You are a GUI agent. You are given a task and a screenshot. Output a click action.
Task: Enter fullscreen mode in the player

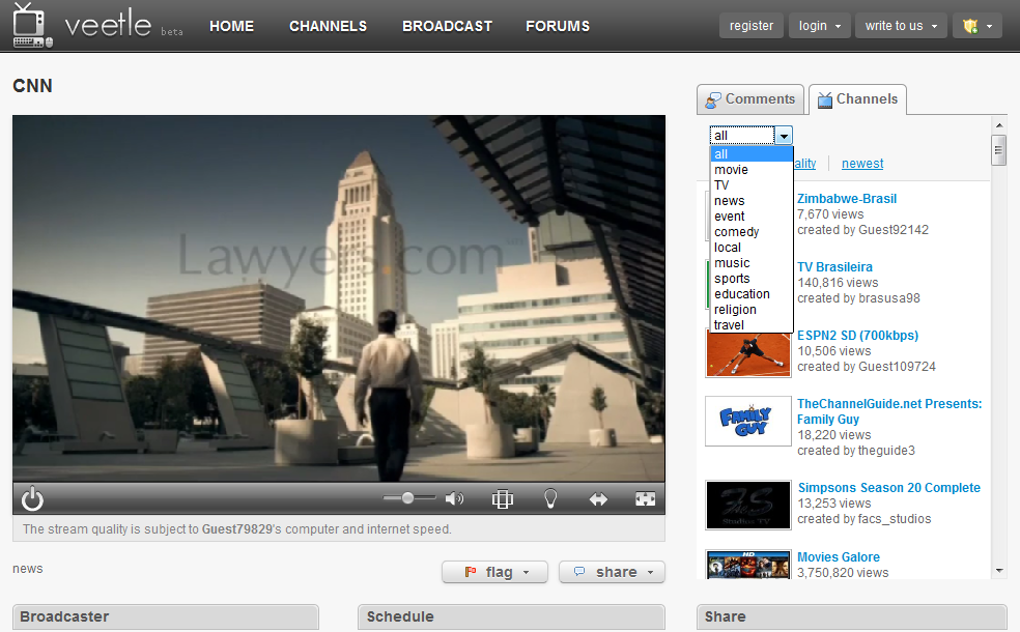(645, 499)
